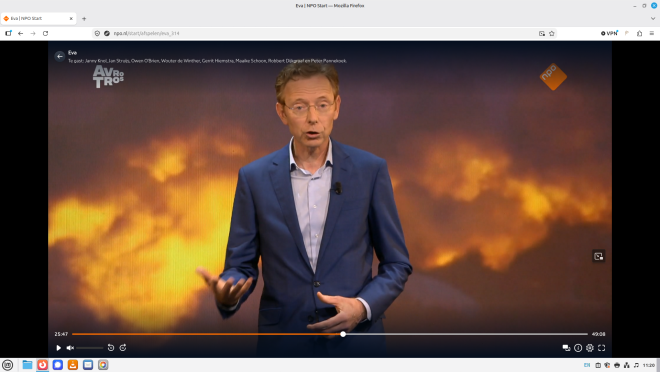Open blue chat app in taskbar
Screen dimensions: 660x372
(x=58, y=365)
